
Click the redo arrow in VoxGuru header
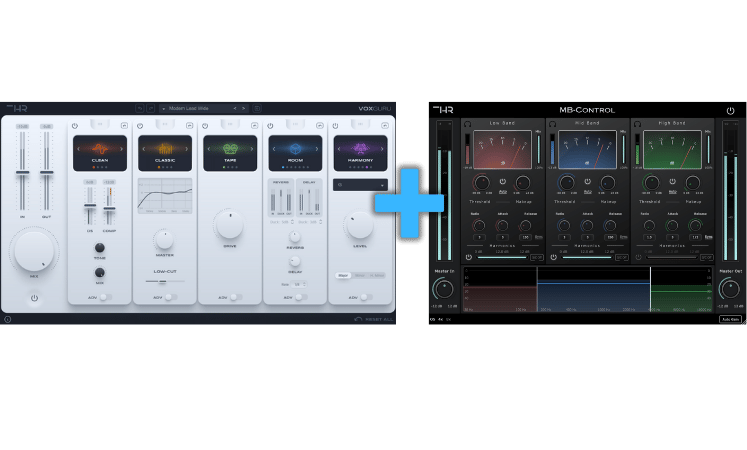[x=151, y=109]
